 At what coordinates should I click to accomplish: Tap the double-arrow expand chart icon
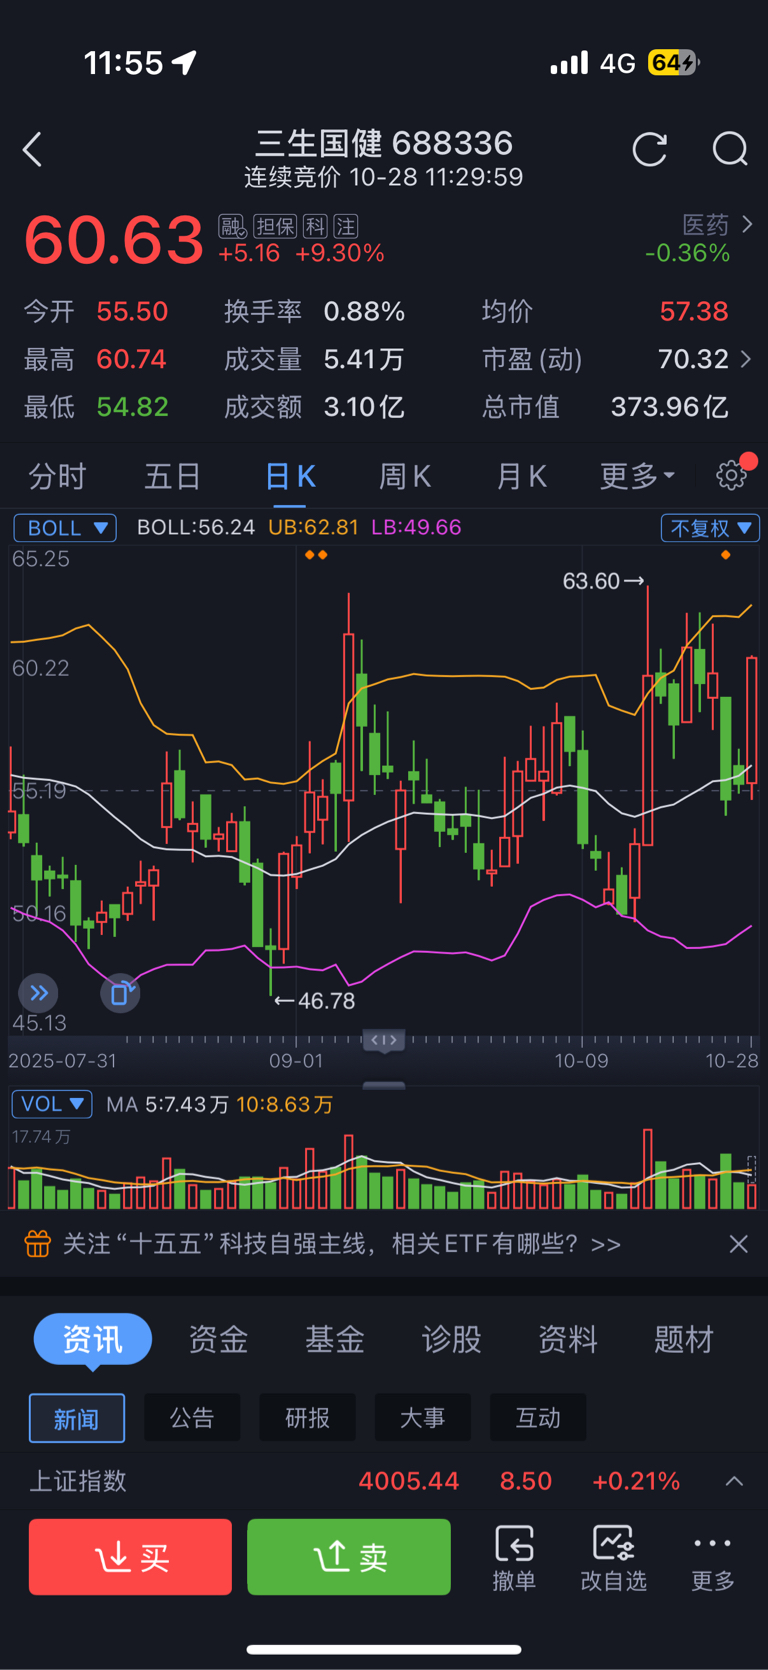point(39,993)
